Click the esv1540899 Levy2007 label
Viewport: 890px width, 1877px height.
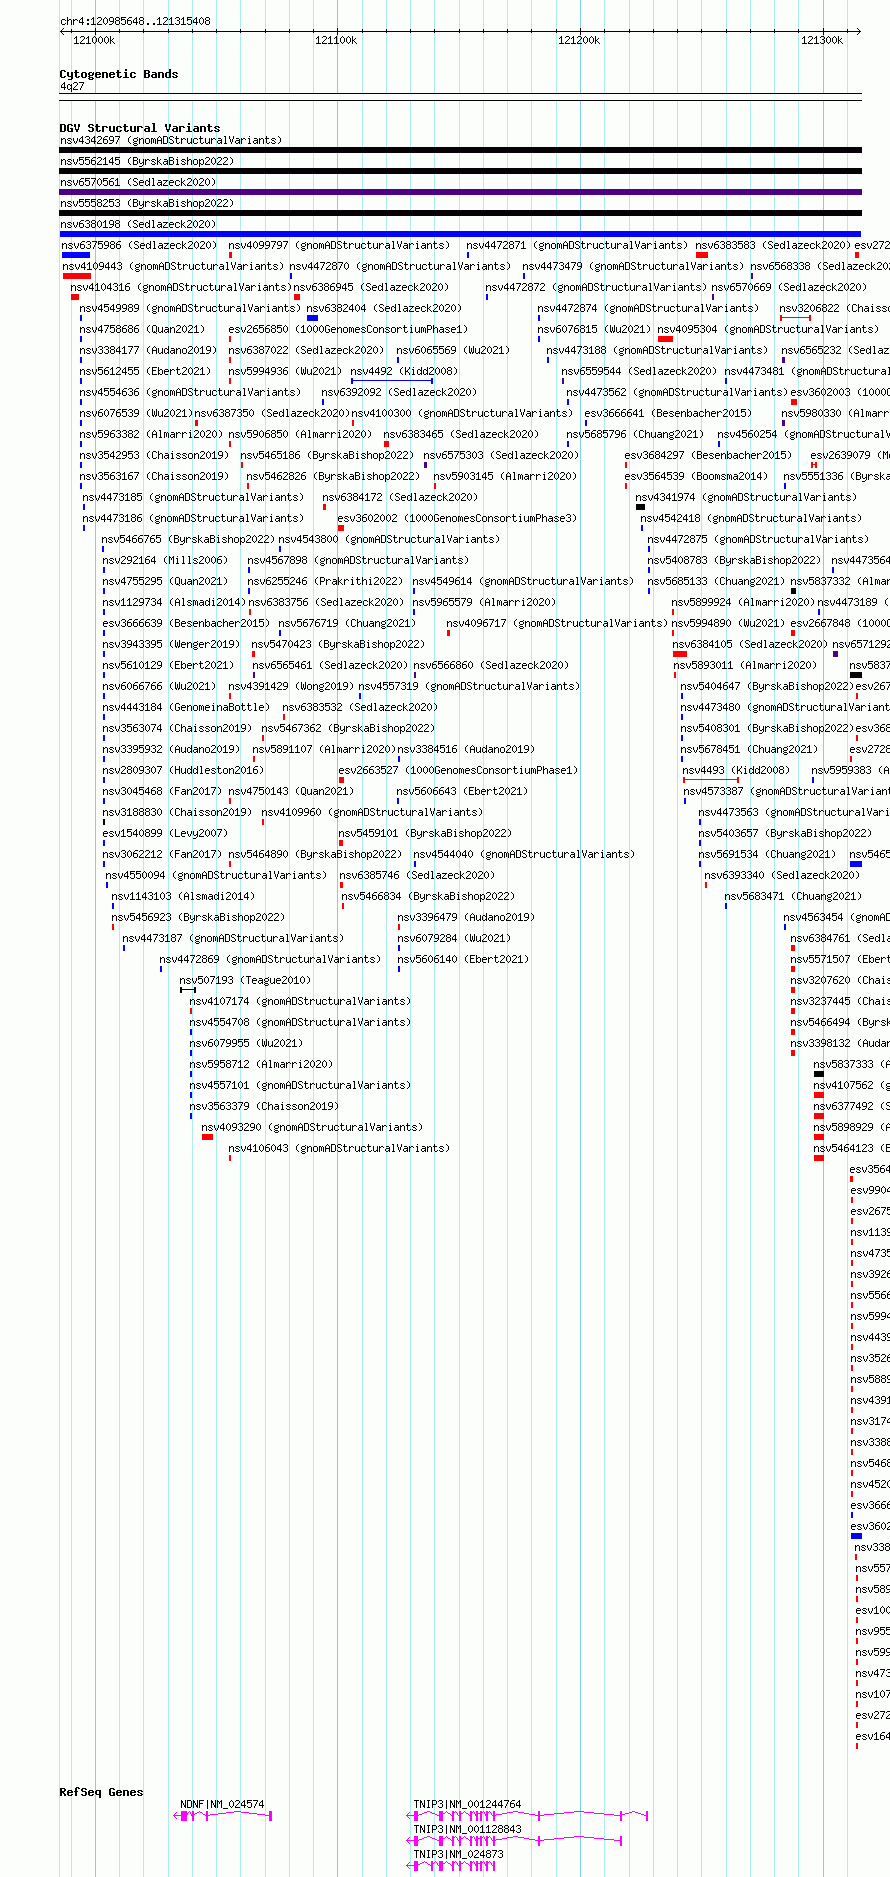coord(165,833)
